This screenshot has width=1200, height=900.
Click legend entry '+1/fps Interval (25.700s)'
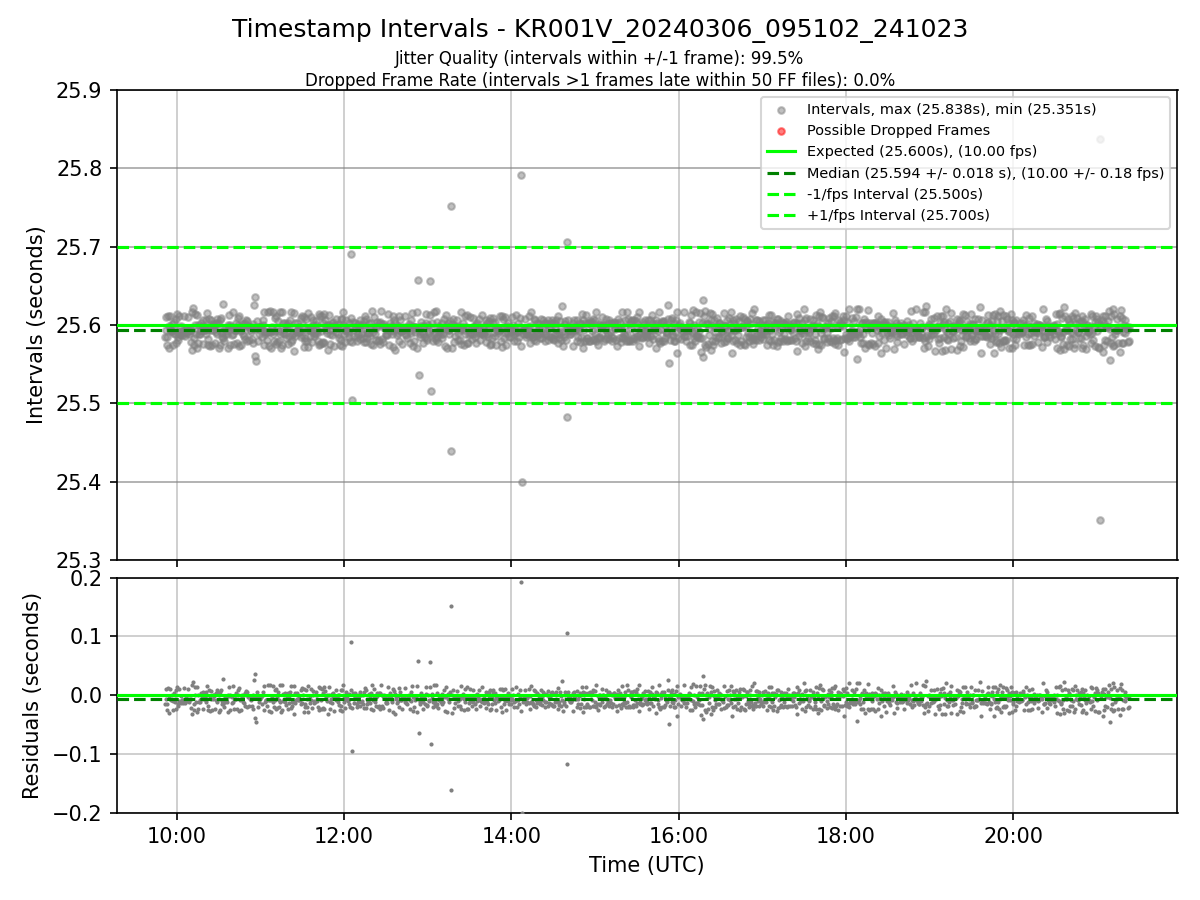point(898,215)
